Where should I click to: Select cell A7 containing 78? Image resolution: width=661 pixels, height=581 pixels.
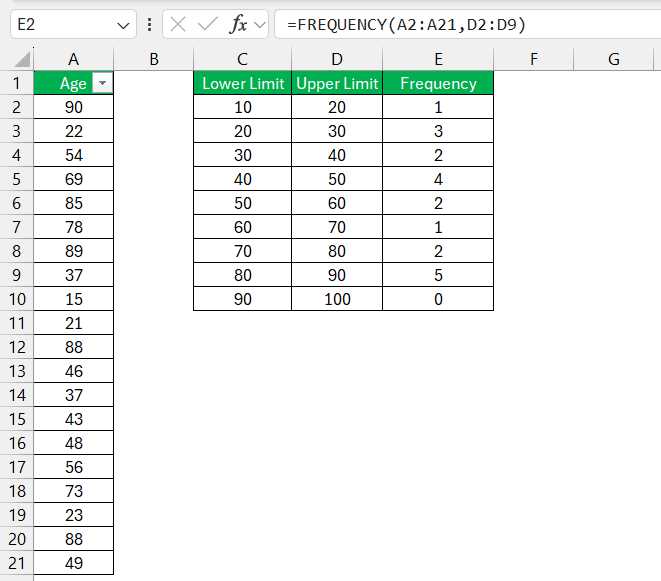click(73, 227)
